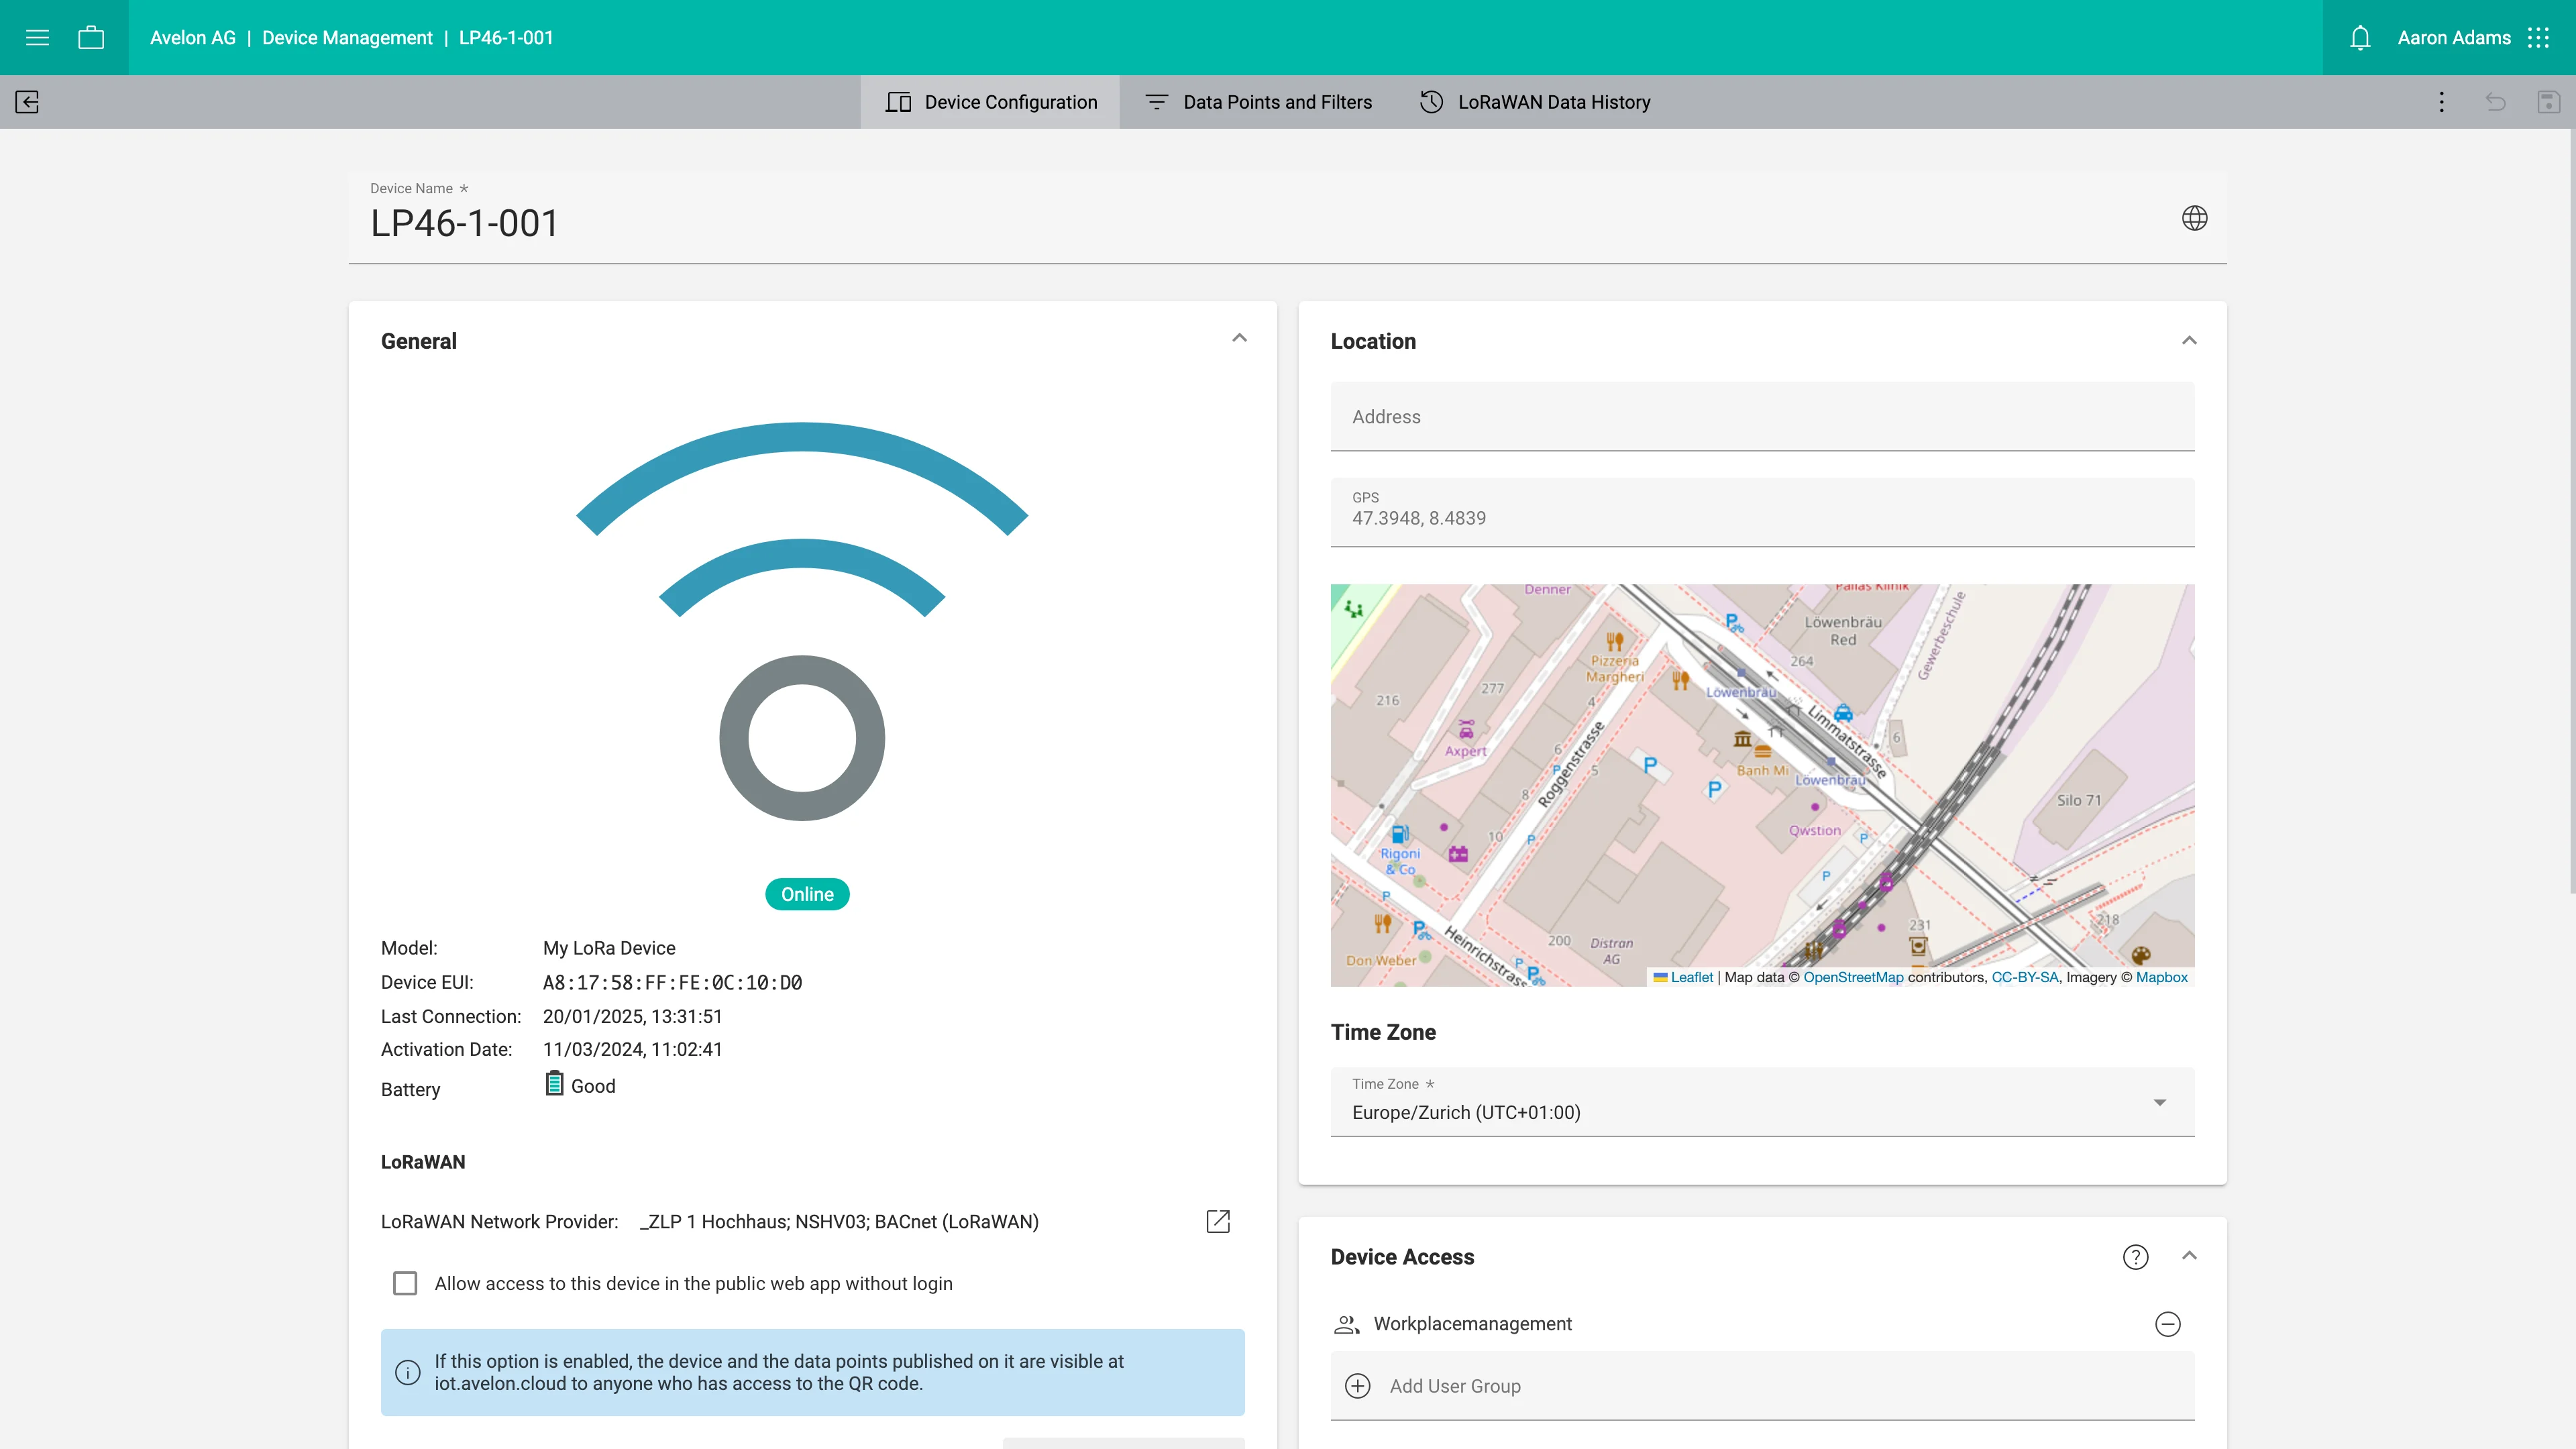Collapse the Location panel
Image resolution: width=2576 pixels, height=1449 pixels.
click(x=2190, y=341)
